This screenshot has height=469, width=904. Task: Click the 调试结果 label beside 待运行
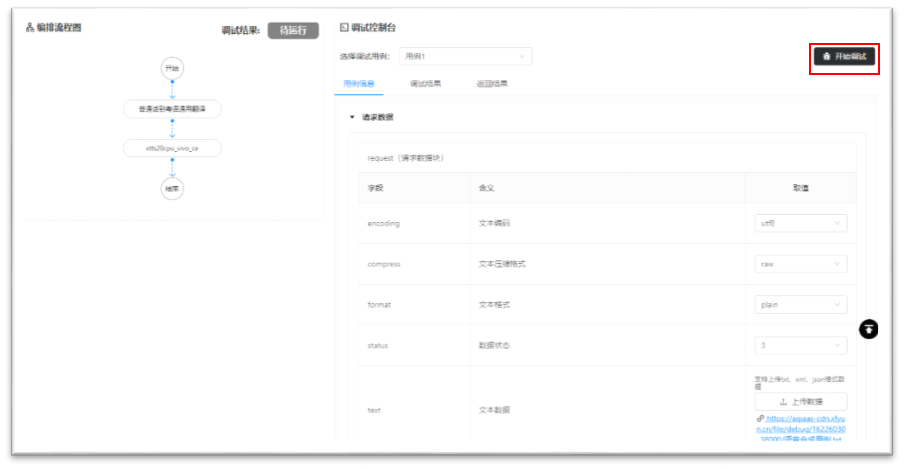241,31
